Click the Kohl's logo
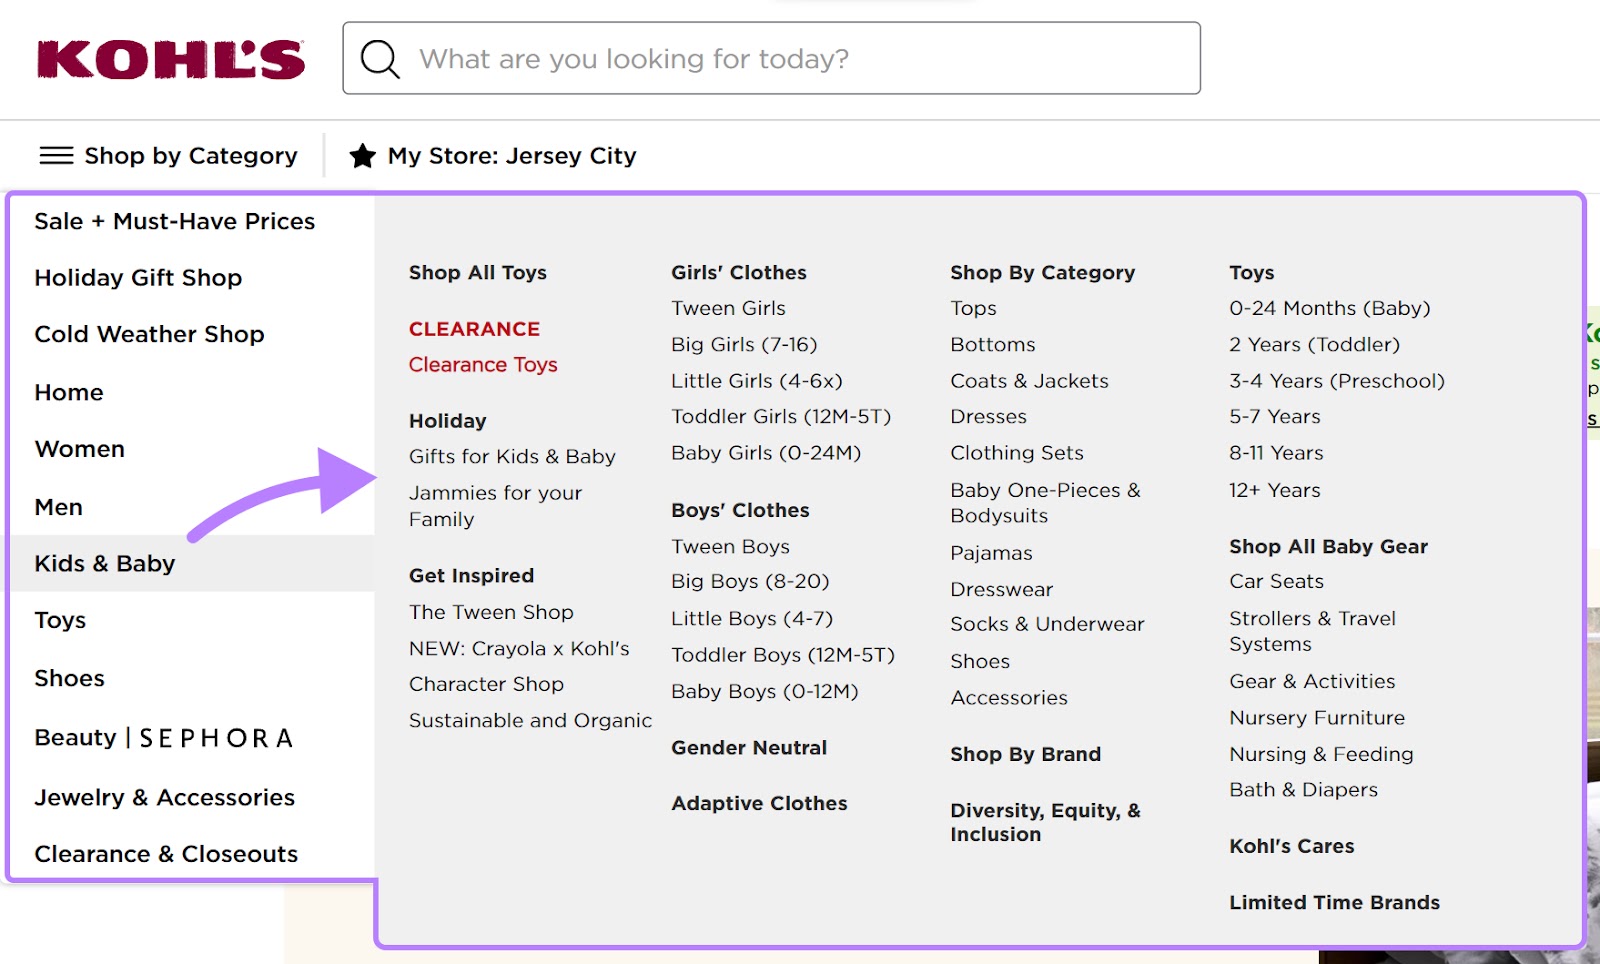 [170, 58]
